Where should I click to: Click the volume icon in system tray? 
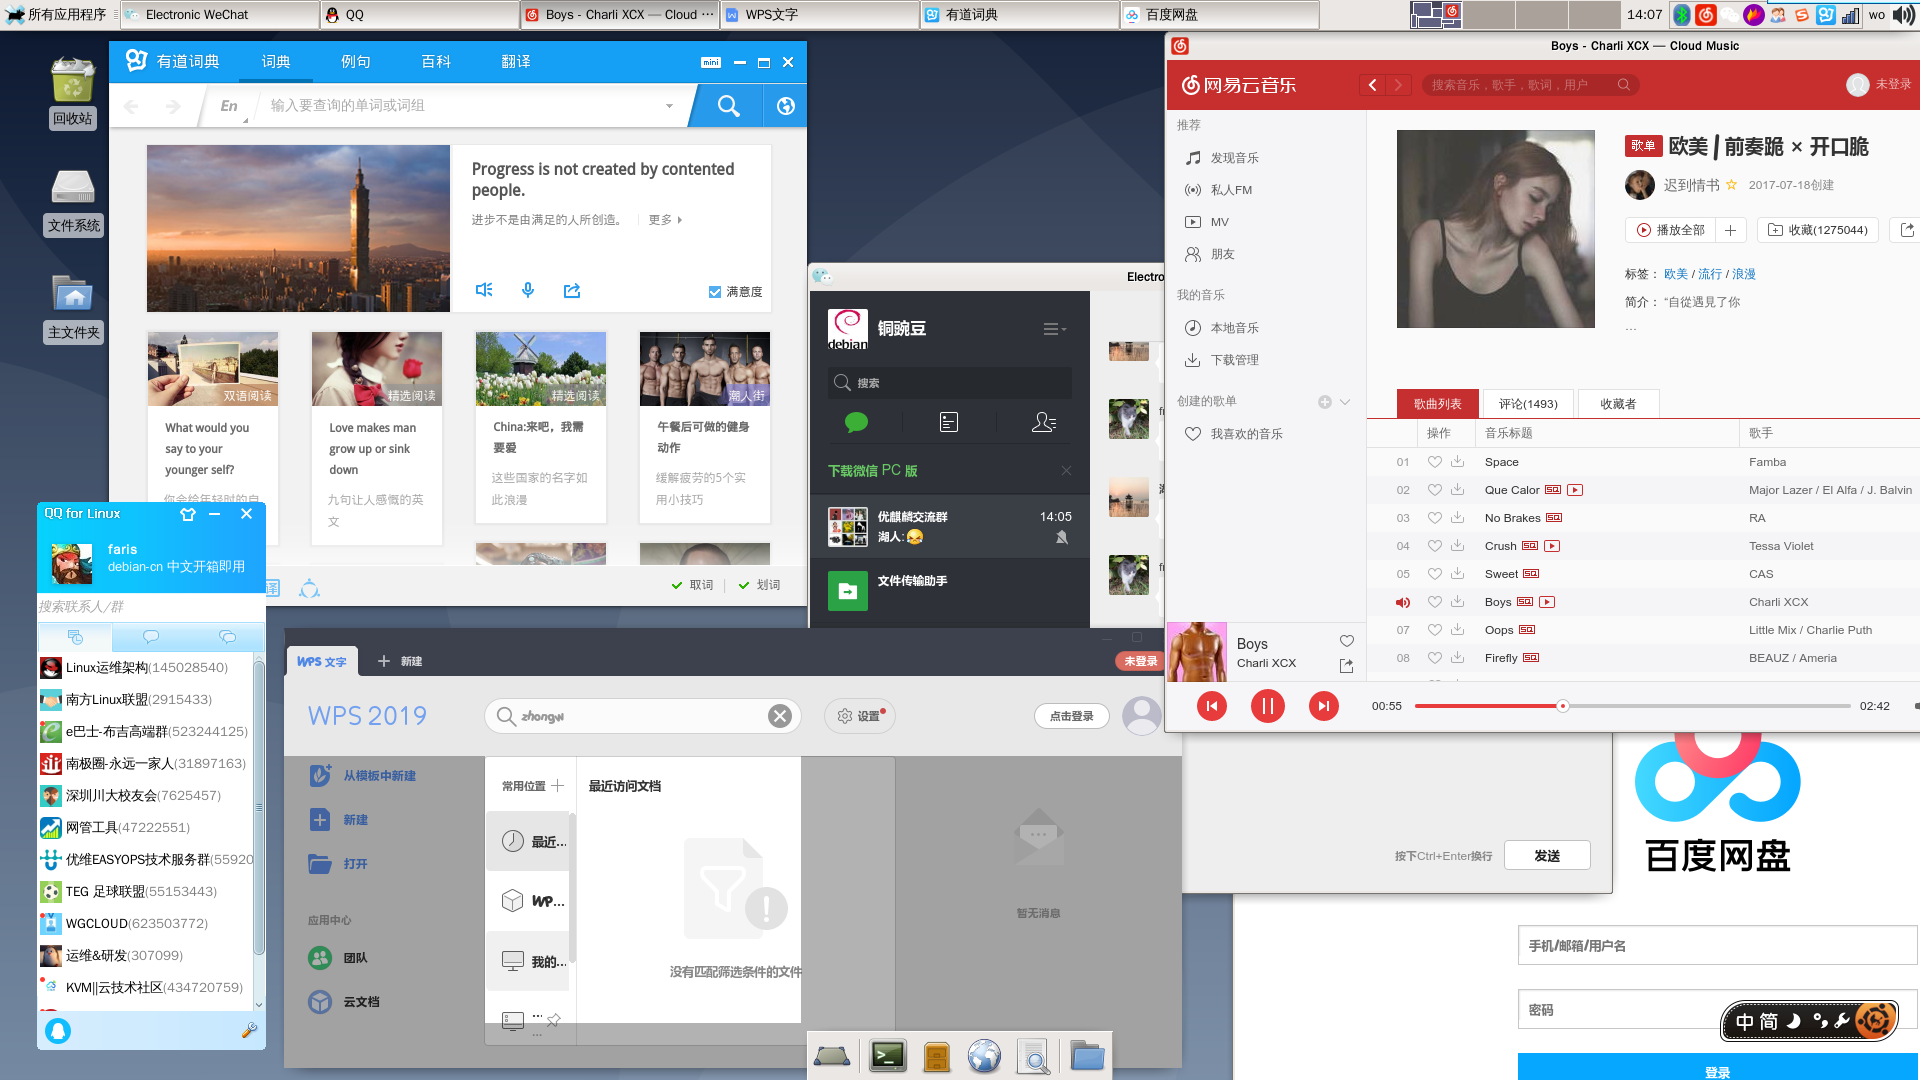click(x=1904, y=14)
